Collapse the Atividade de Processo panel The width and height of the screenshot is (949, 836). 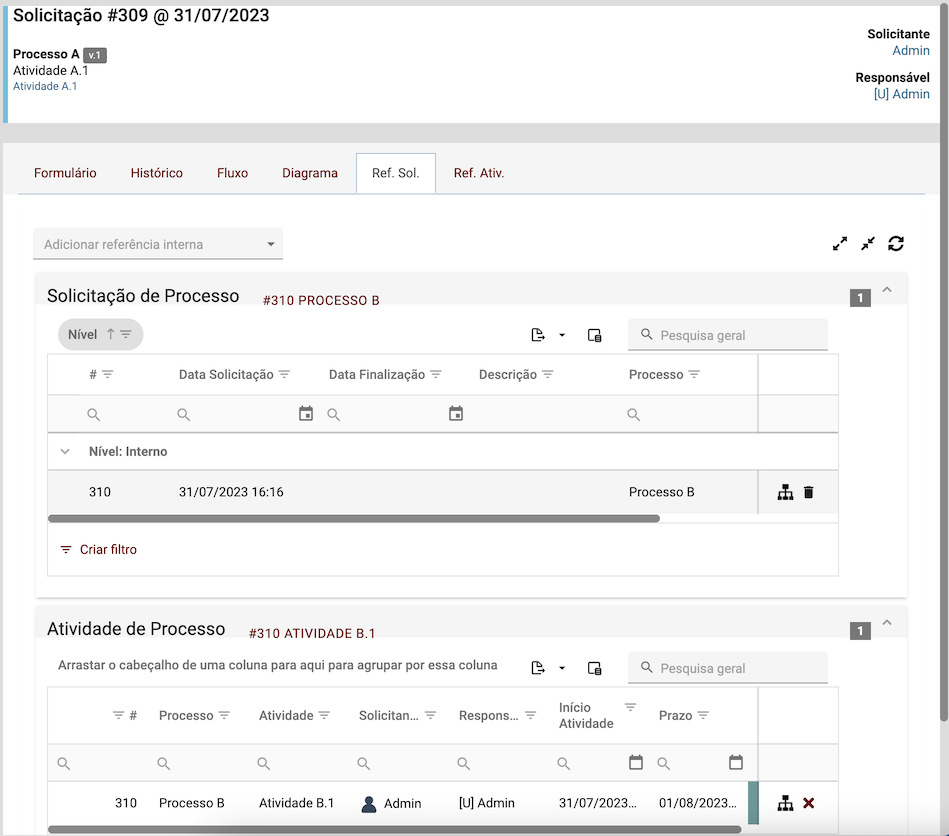[886, 623]
